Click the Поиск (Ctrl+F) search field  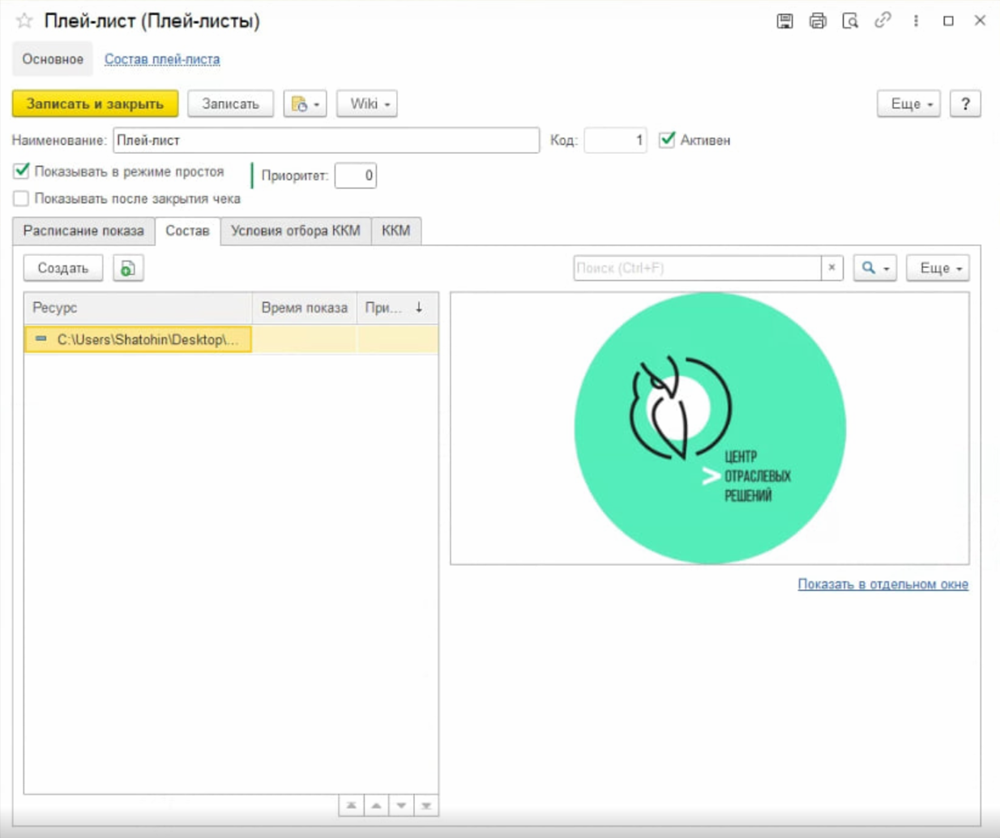(697, 268)
